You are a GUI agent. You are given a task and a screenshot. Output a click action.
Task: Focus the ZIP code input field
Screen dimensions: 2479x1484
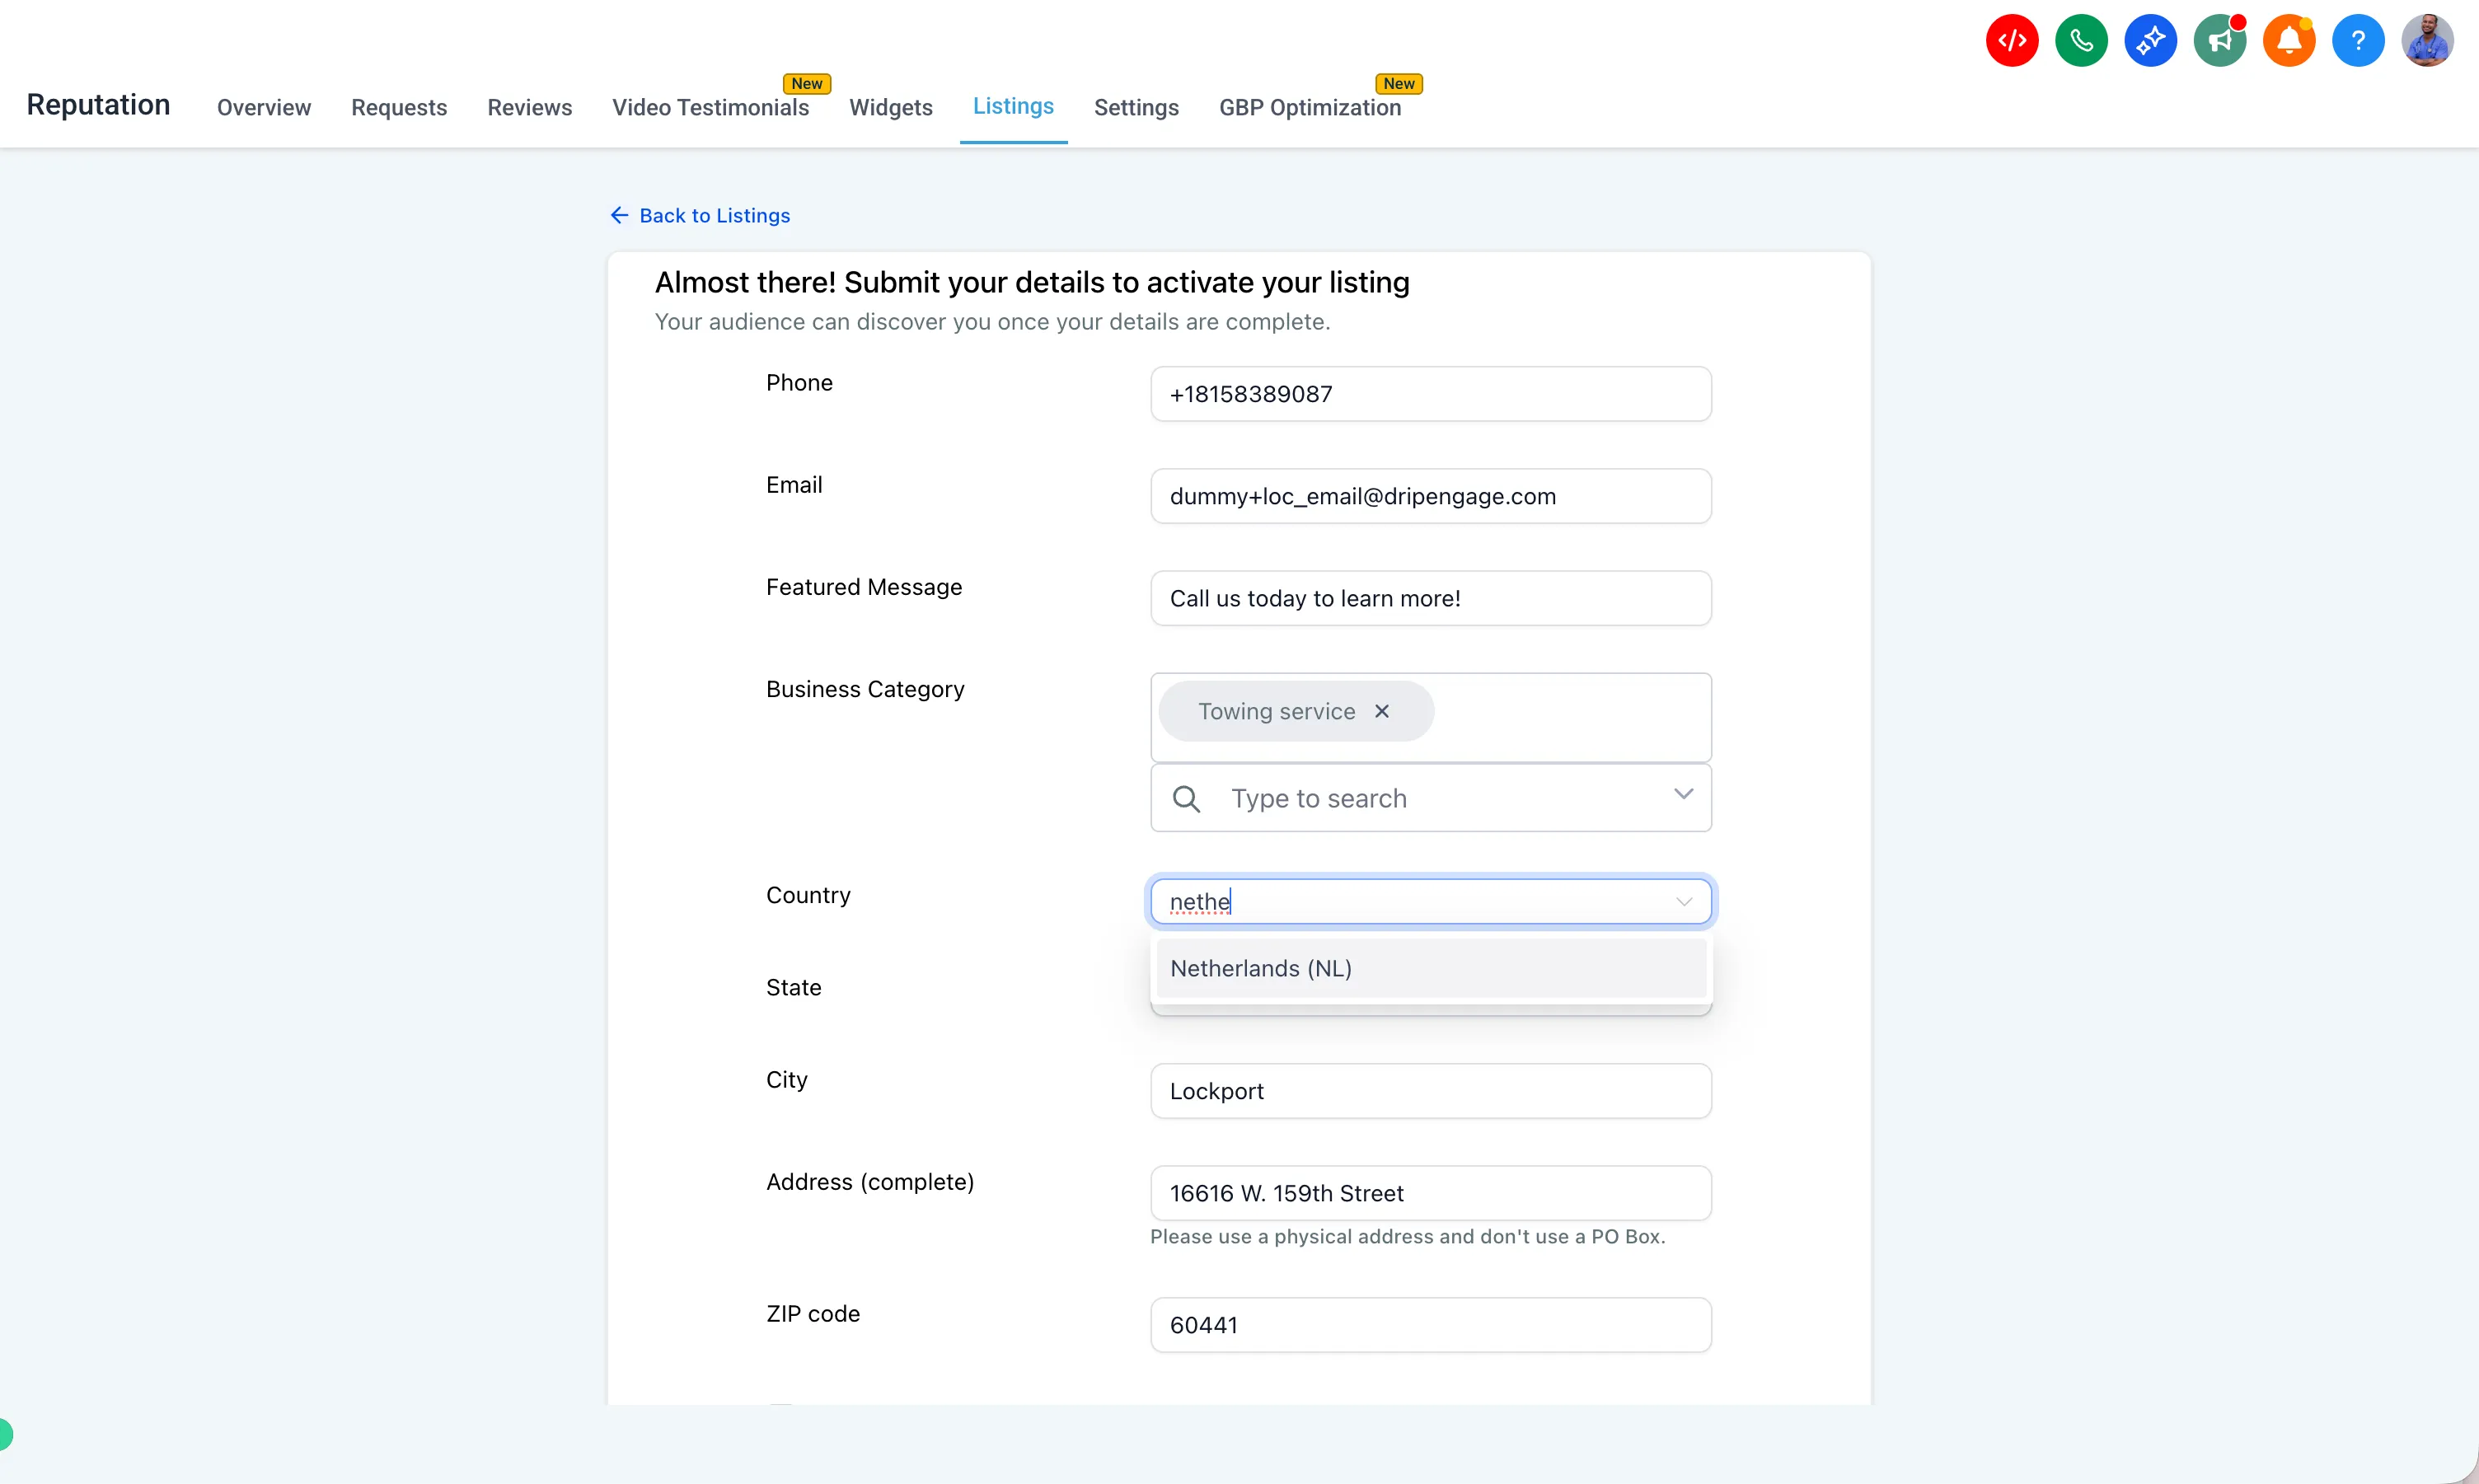[x=1430, y=1325]
